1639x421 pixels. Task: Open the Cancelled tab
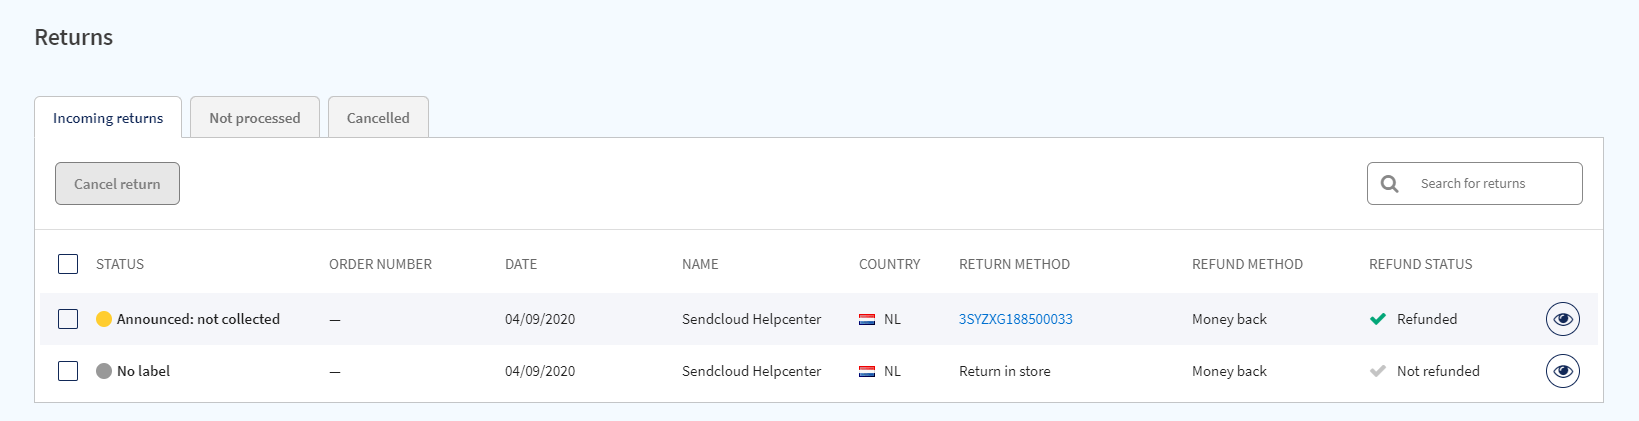378,118
